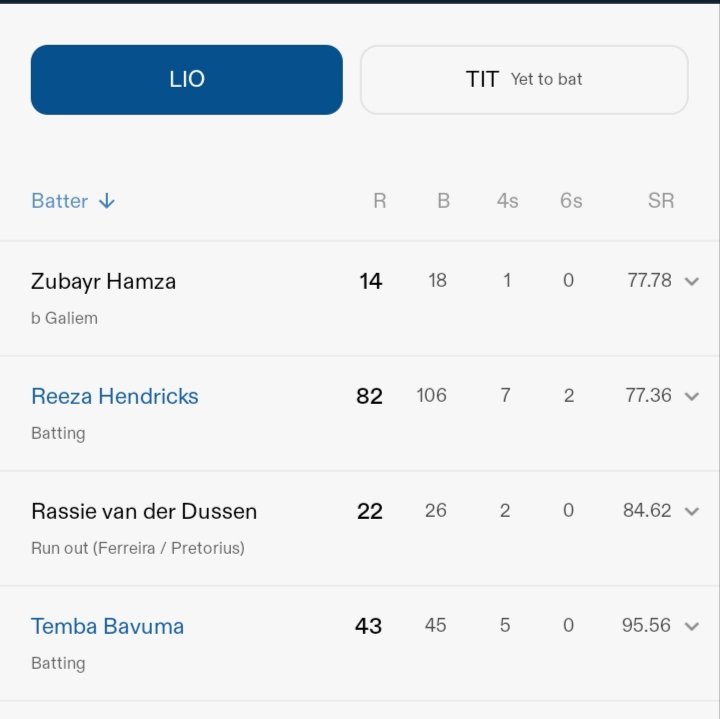The width and height of the screenshot is (720, 719).
Task: Expand Reeza Hendricks' details chevron
Action: click(691, 396)
